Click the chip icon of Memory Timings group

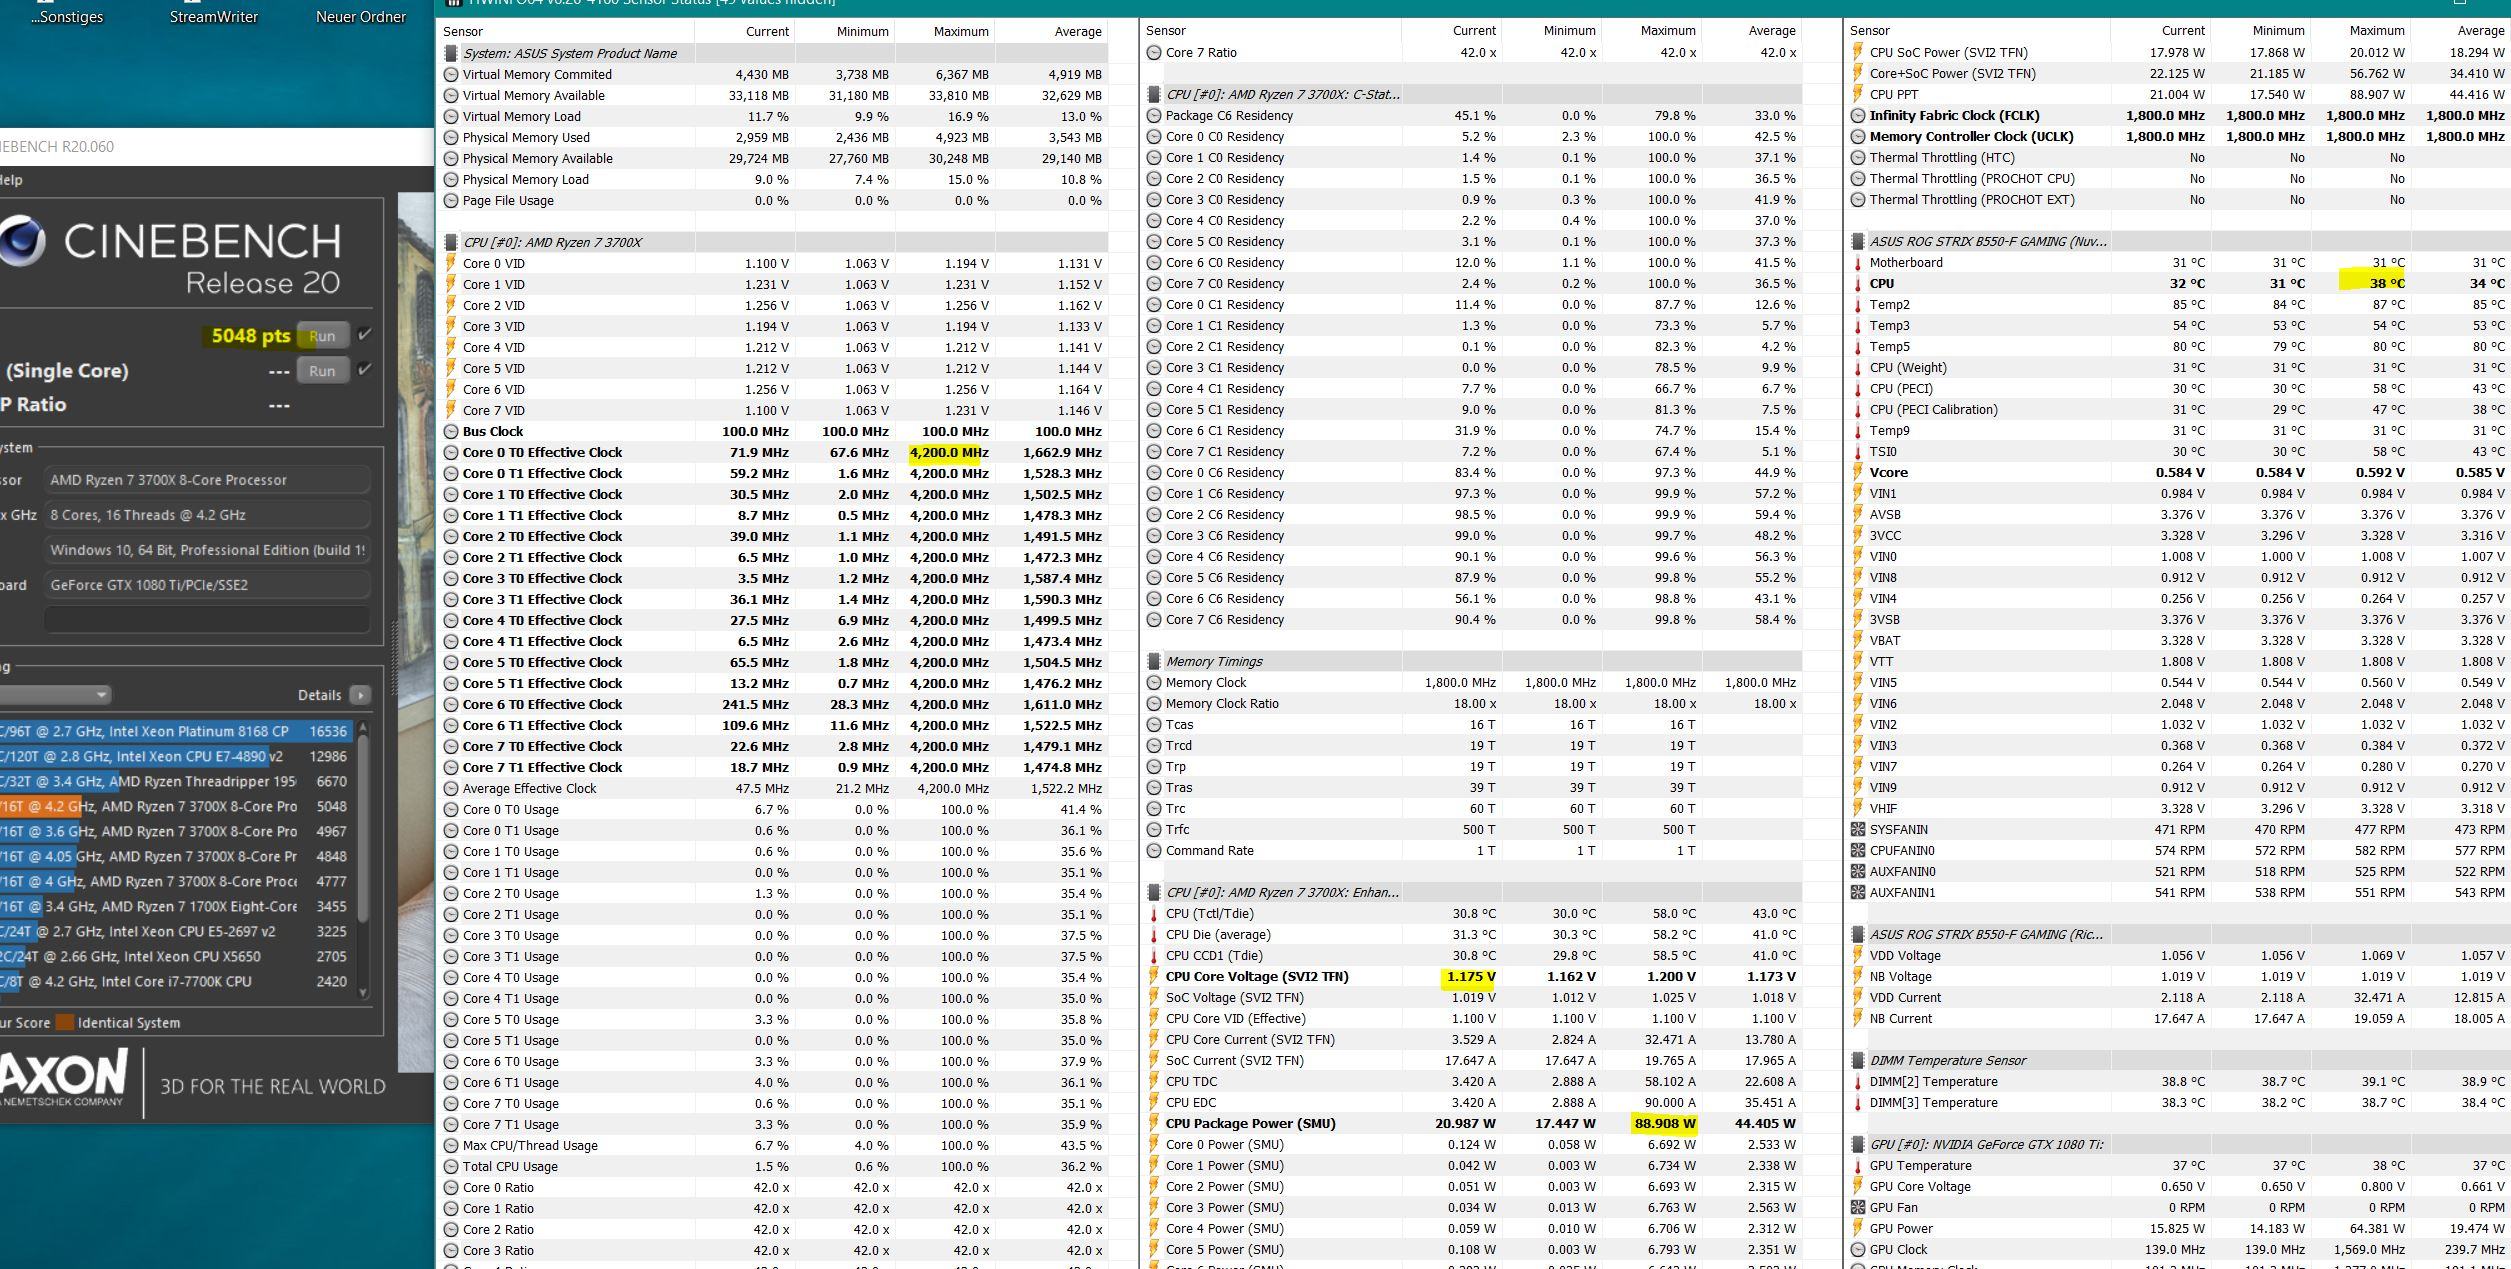click(x=1154, y=661)
